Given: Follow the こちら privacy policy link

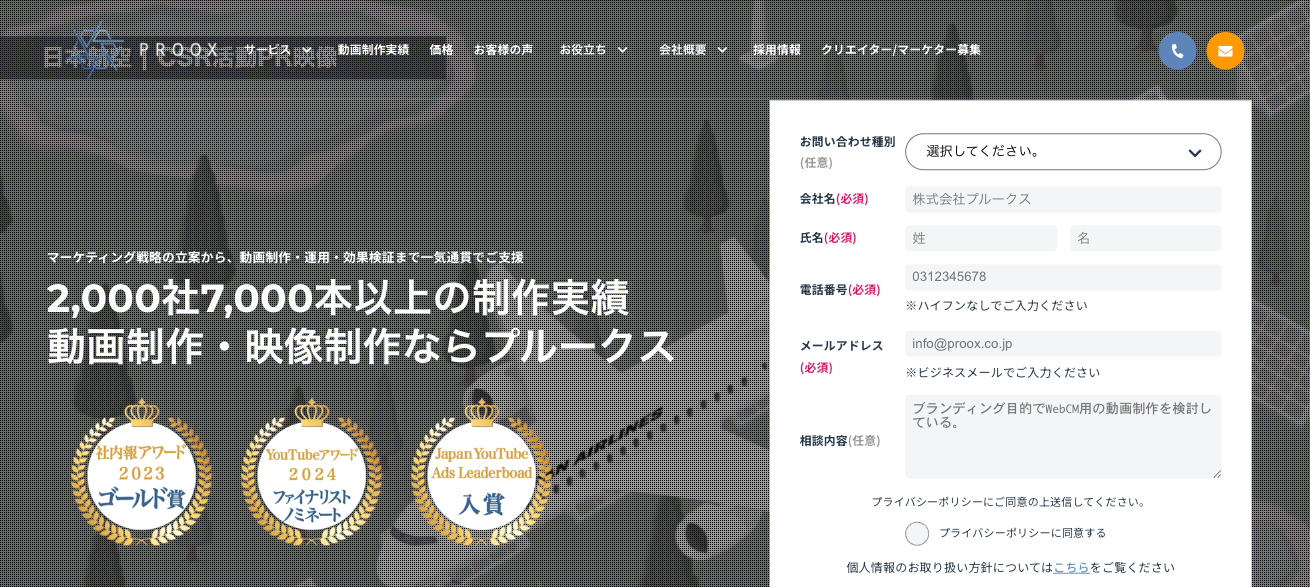Looking at the screenshot, I should pyautogui.click(x=1071, y=567).
